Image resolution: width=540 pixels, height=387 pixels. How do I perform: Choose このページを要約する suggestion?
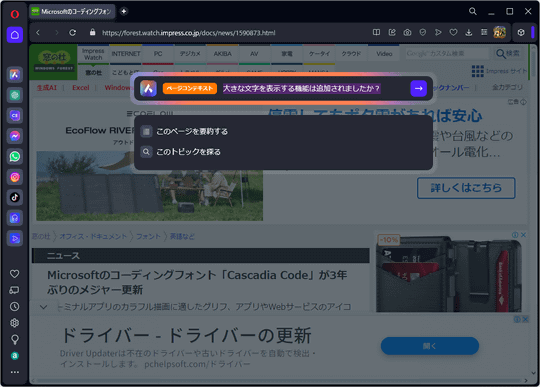(x=283, y=132)
